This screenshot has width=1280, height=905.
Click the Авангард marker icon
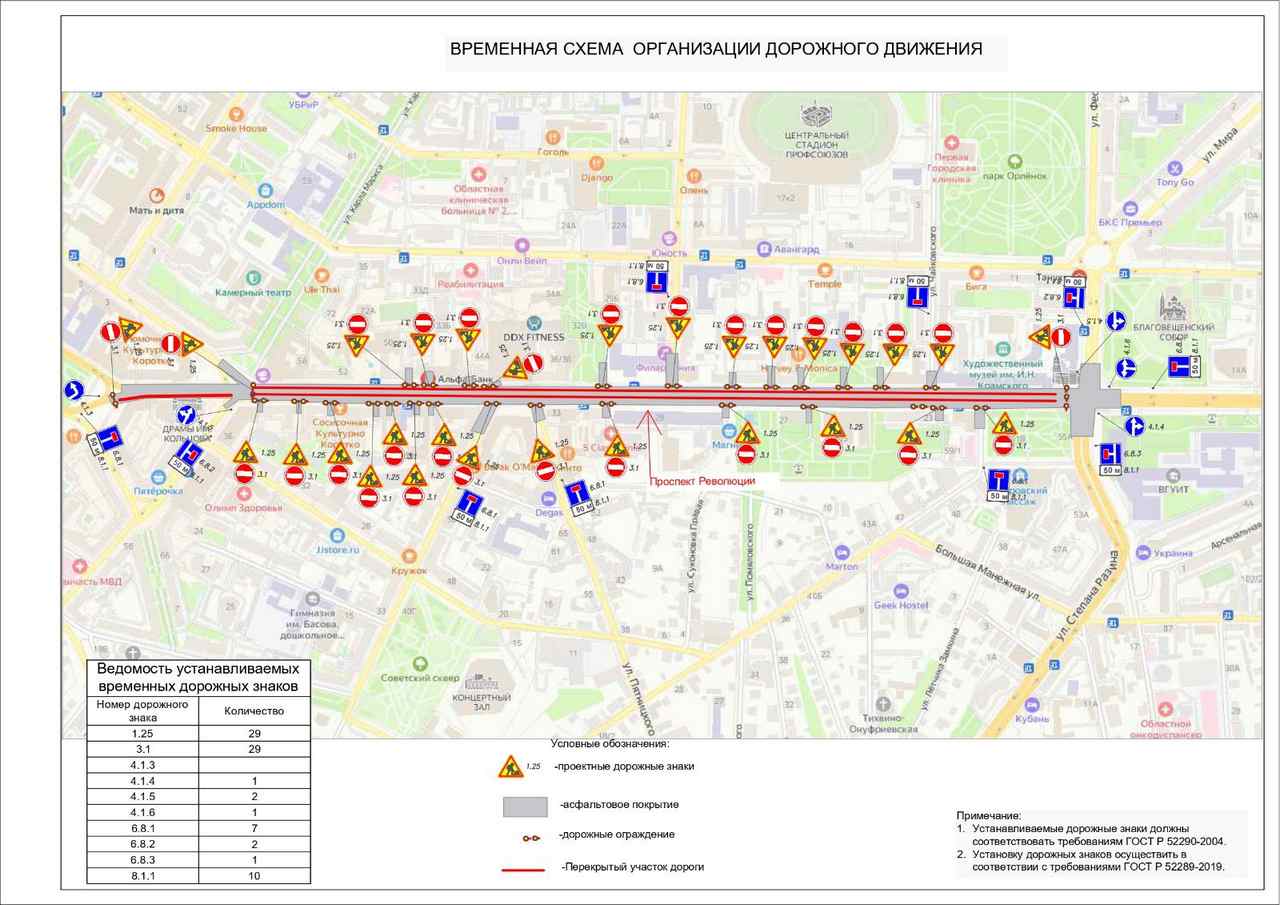tap(764, 249)
